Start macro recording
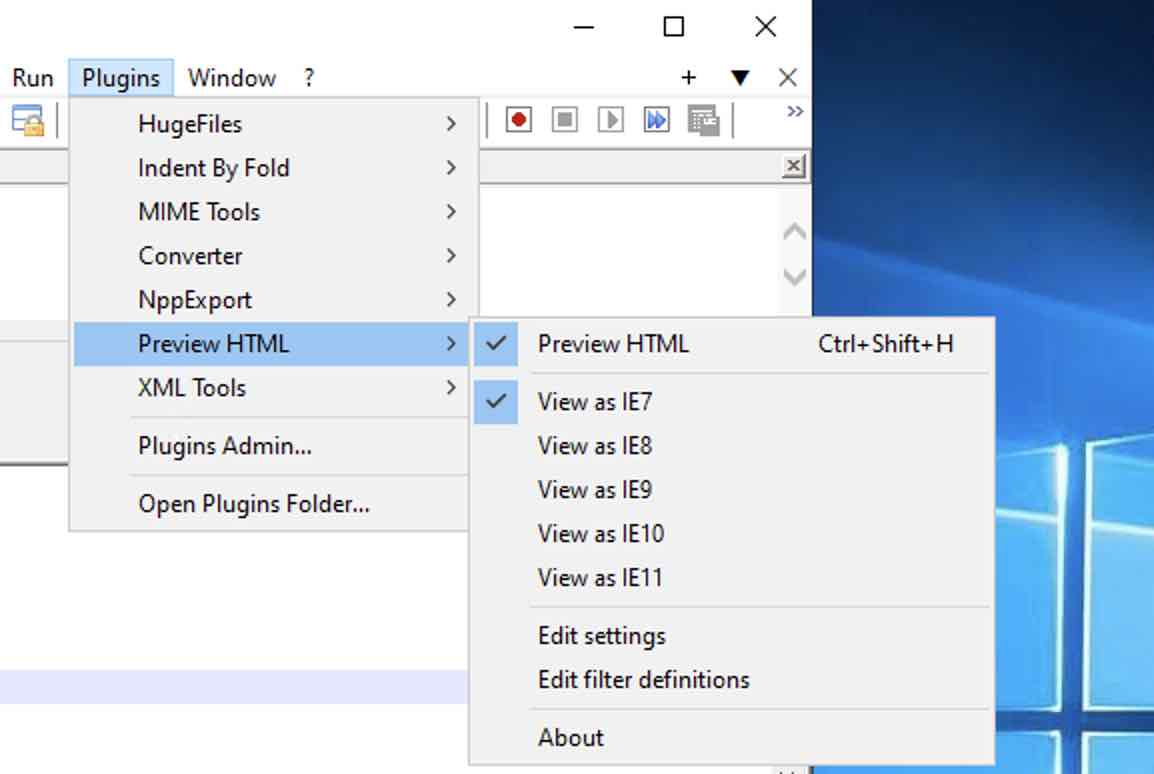Viewport: 1154px width, 774px height. [x=518, y=119]
